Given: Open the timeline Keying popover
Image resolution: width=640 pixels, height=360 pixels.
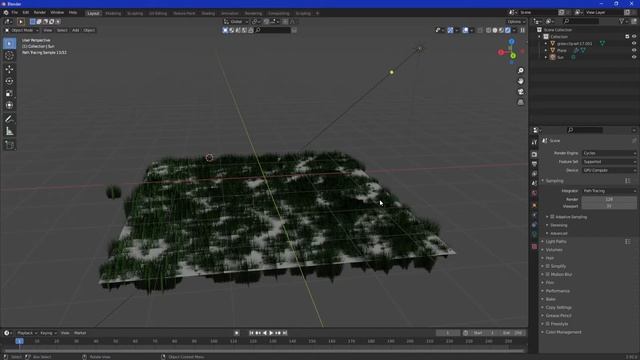Looking at the screenshot, I should pos(48,333).
